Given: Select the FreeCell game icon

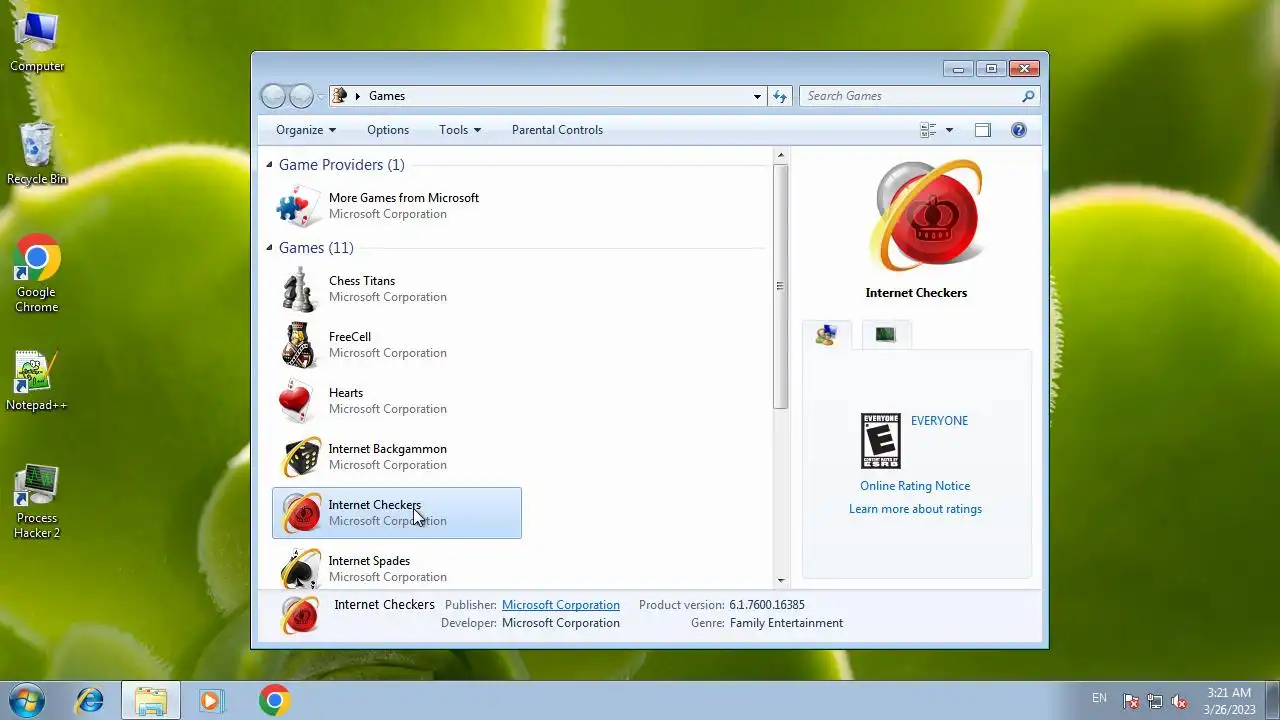Looking at the screenshot, I should coord(299,345).
